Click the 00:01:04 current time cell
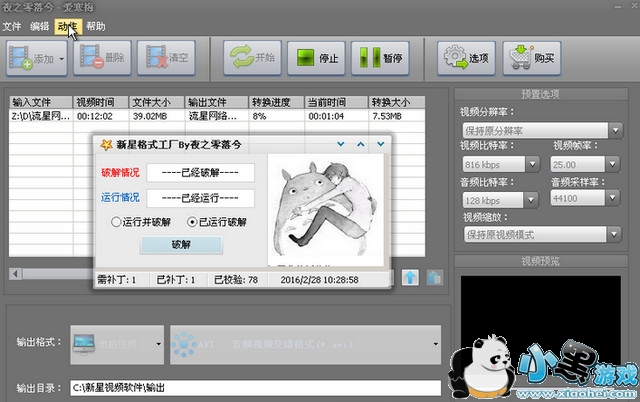Image resolution: width=640 pixels, height=402 pixels. pos(326,116)
